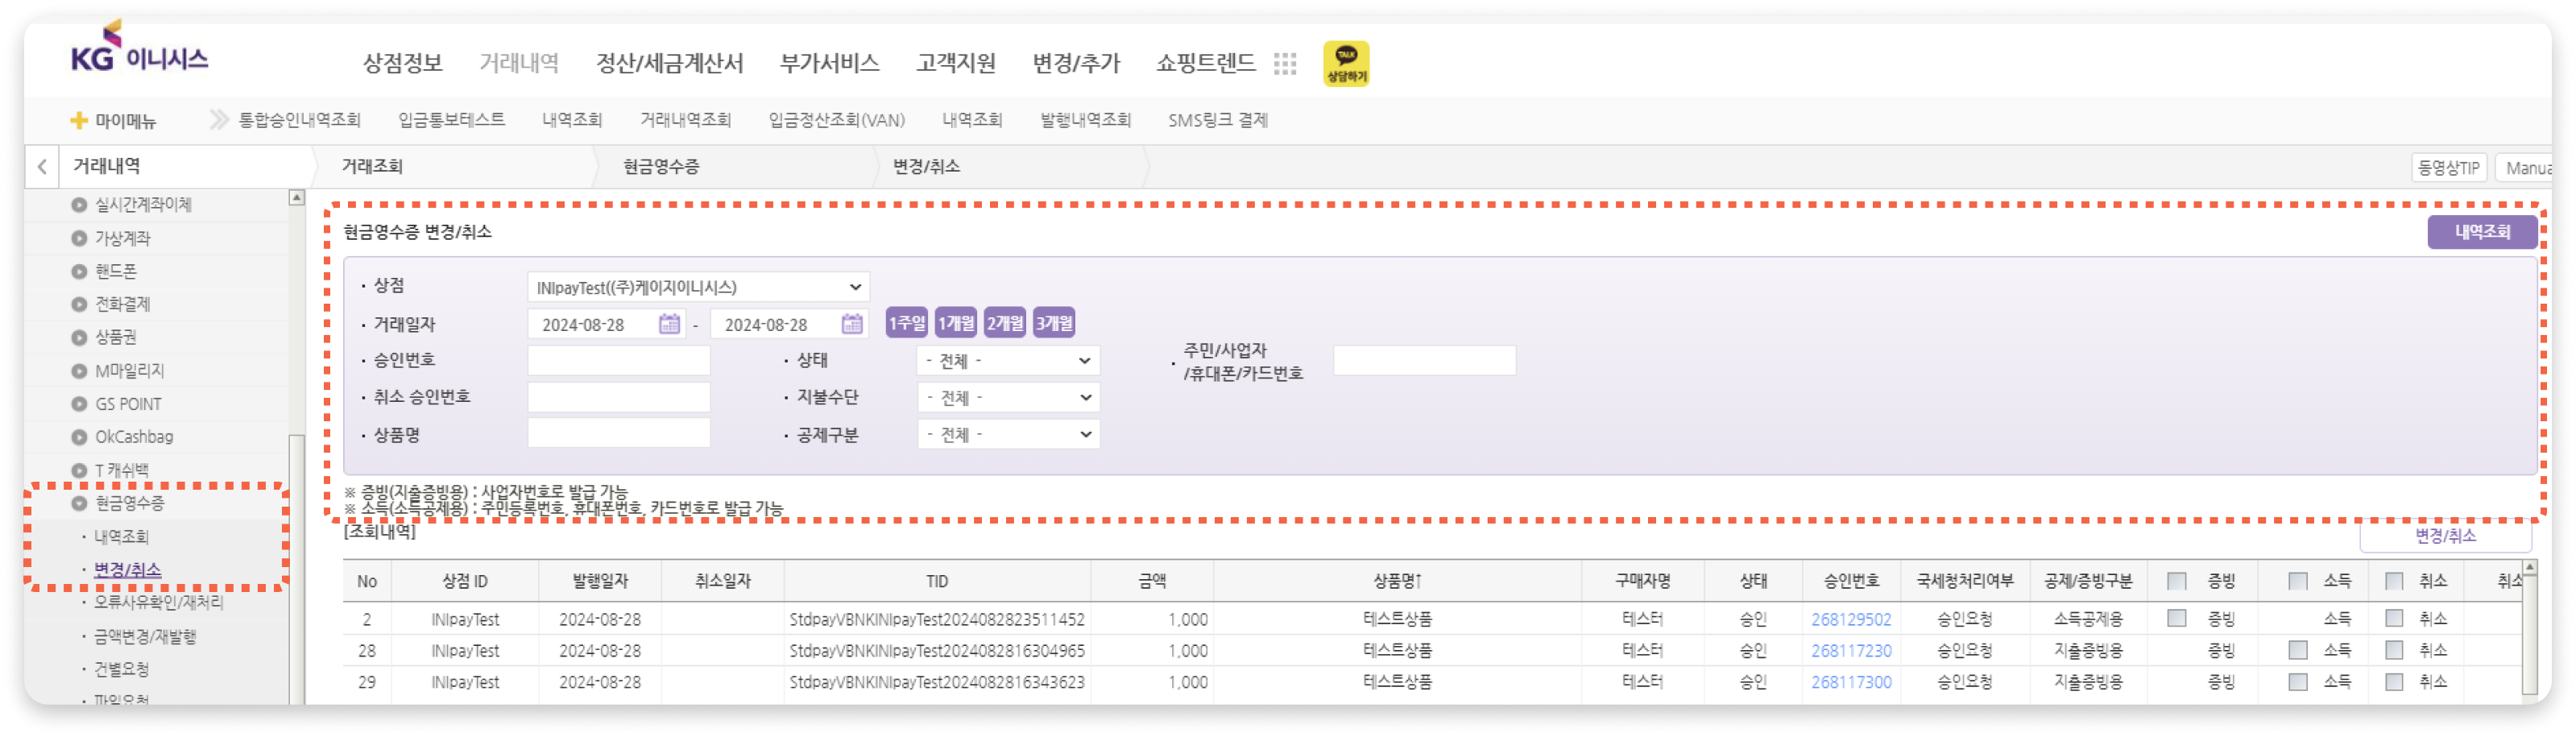Open the start-date calendar picker icon
Image resolution: width=2576 pixels, height=737 pixels.
(669, 324)
